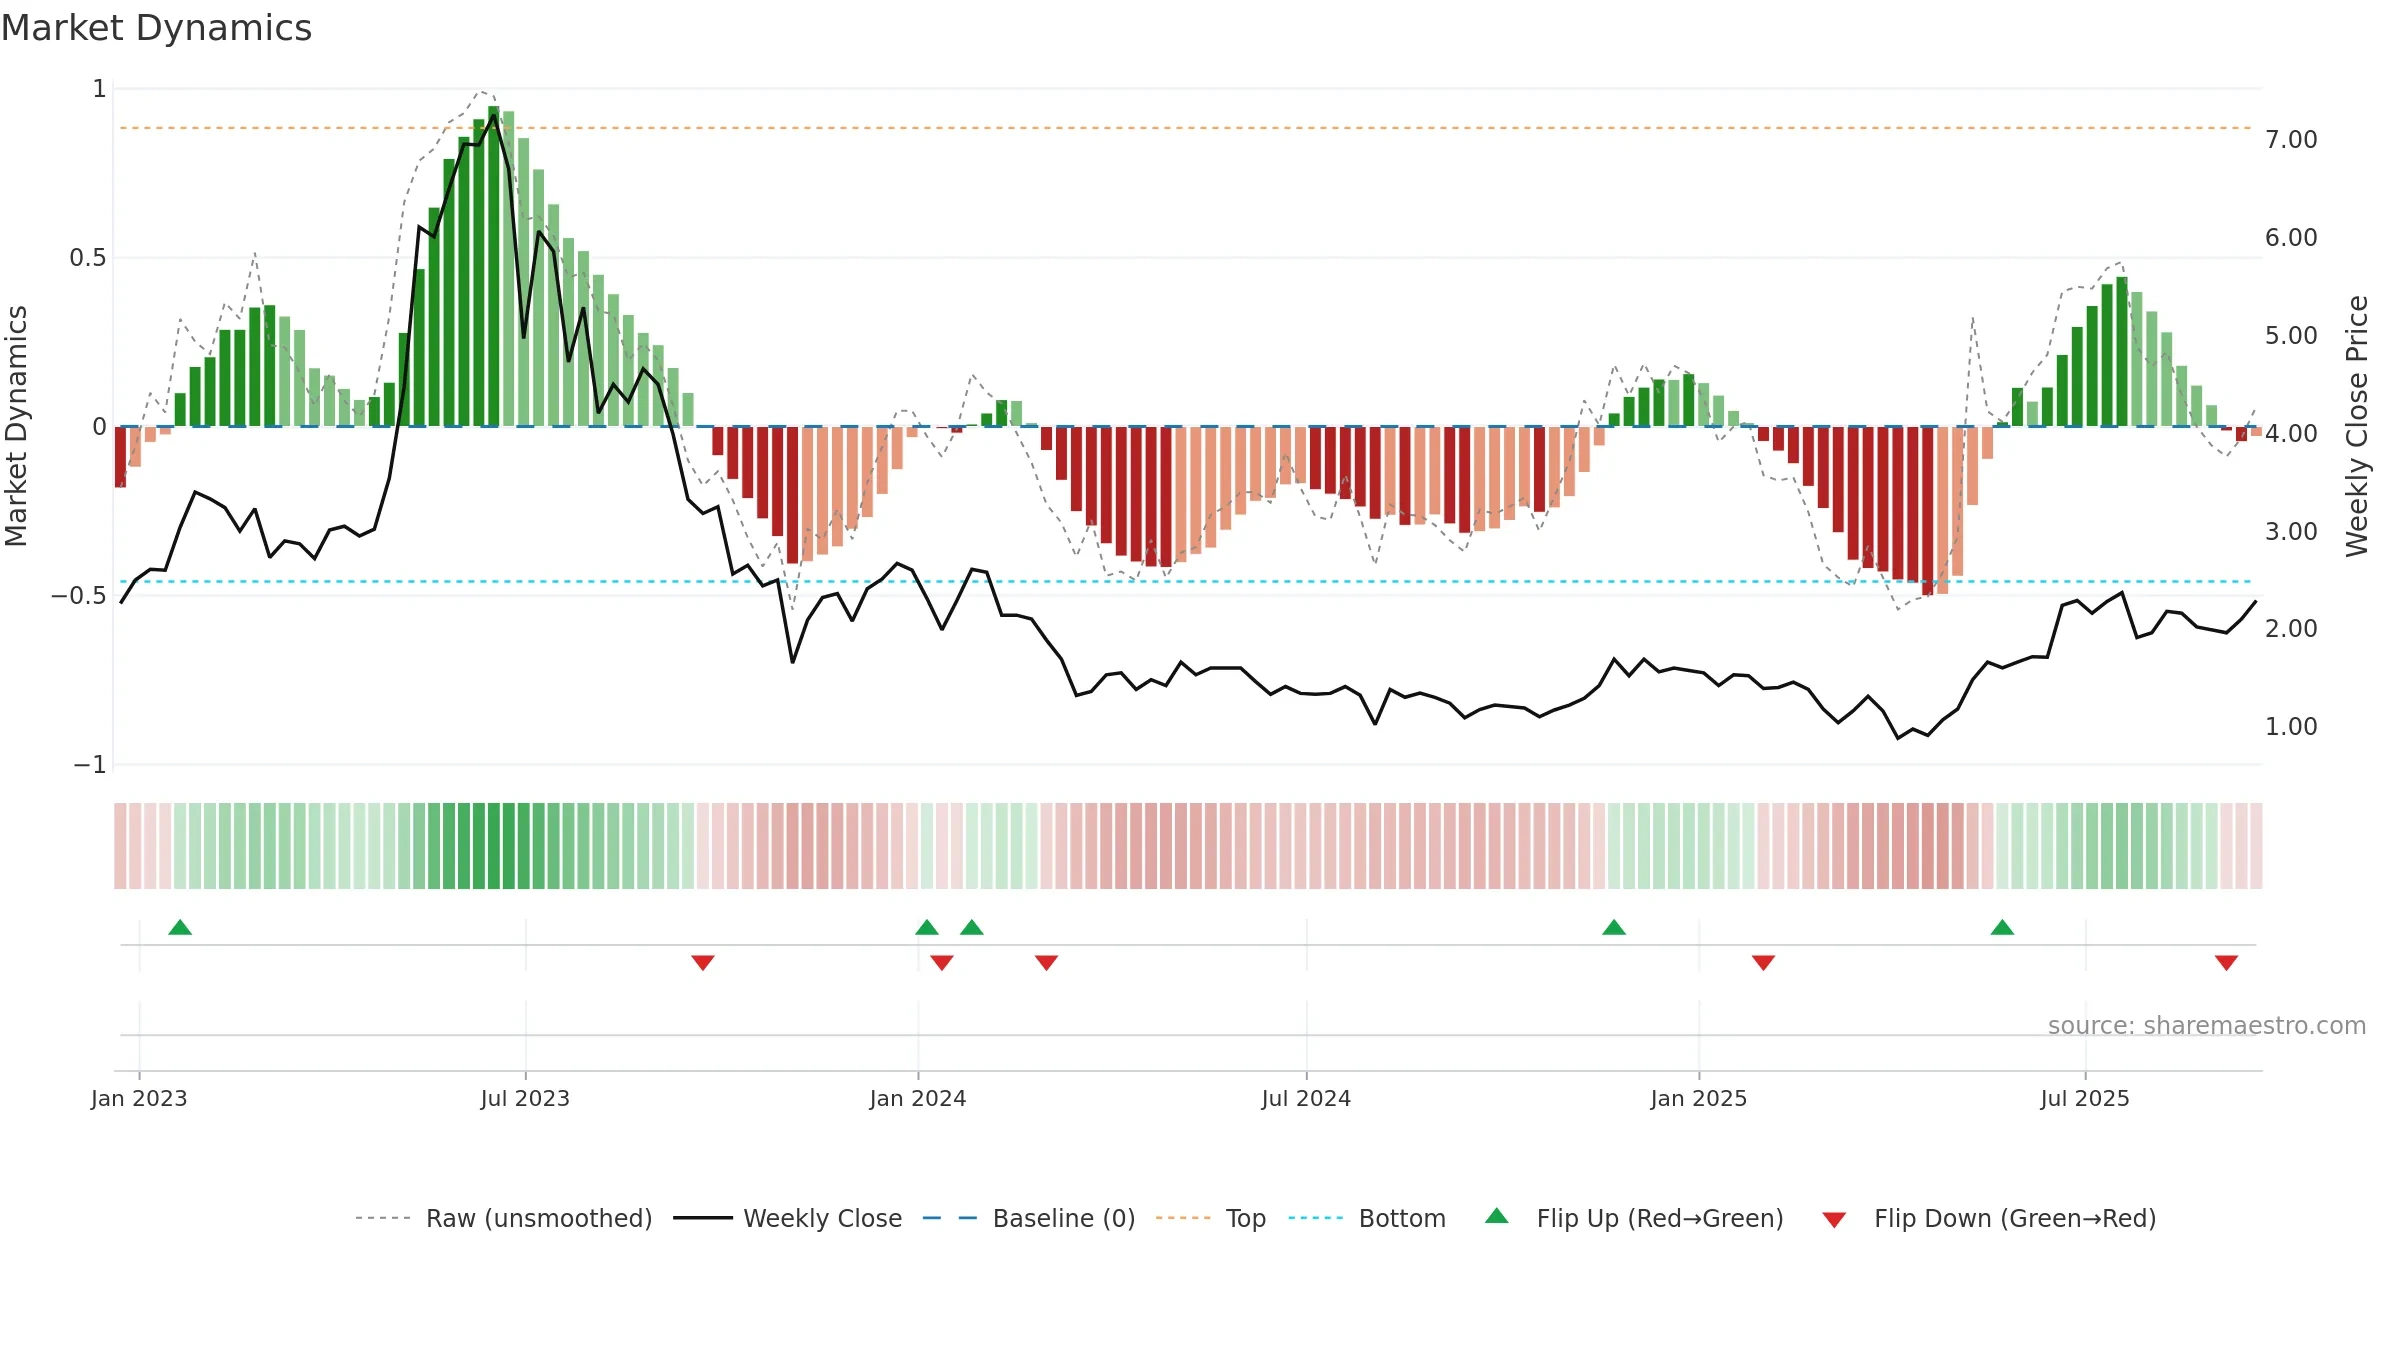Select the flip-down marker just after Jan 2025

pyautogui.click(x=1763, y=962)
